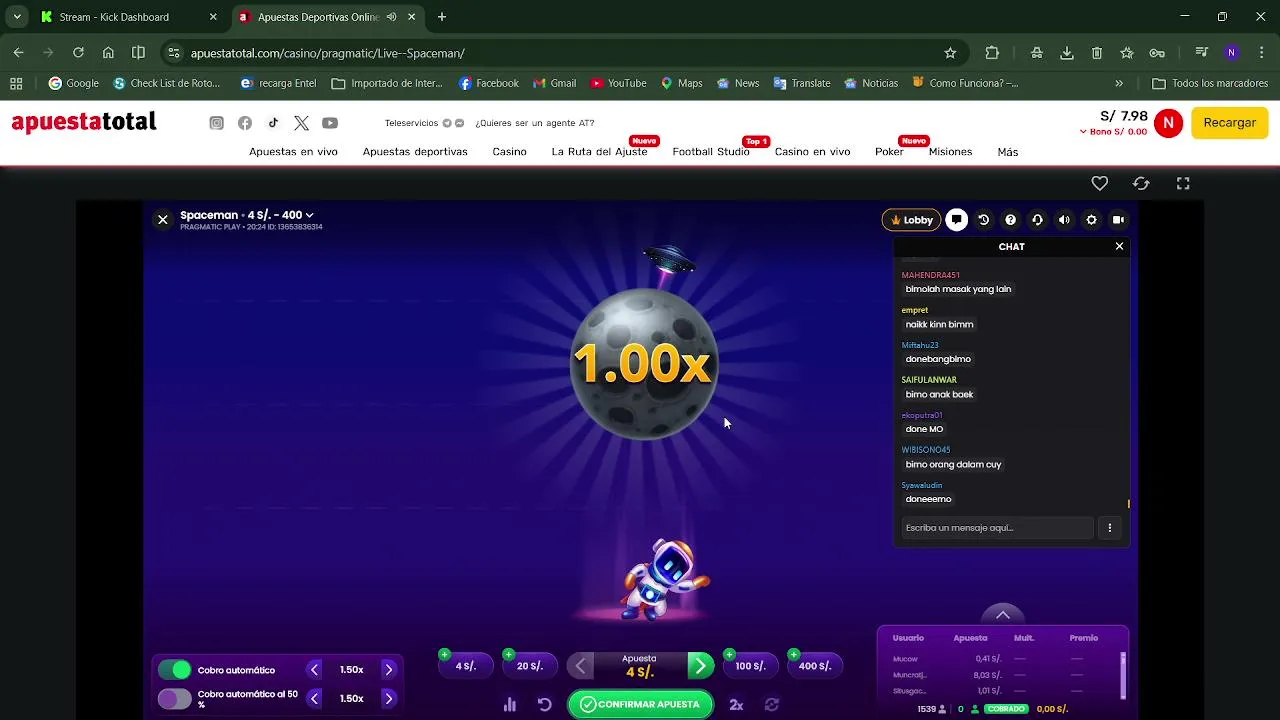Reload the game with circular arrows icon
This screenshot has height=720, width=1280.
click(1141, 183)
